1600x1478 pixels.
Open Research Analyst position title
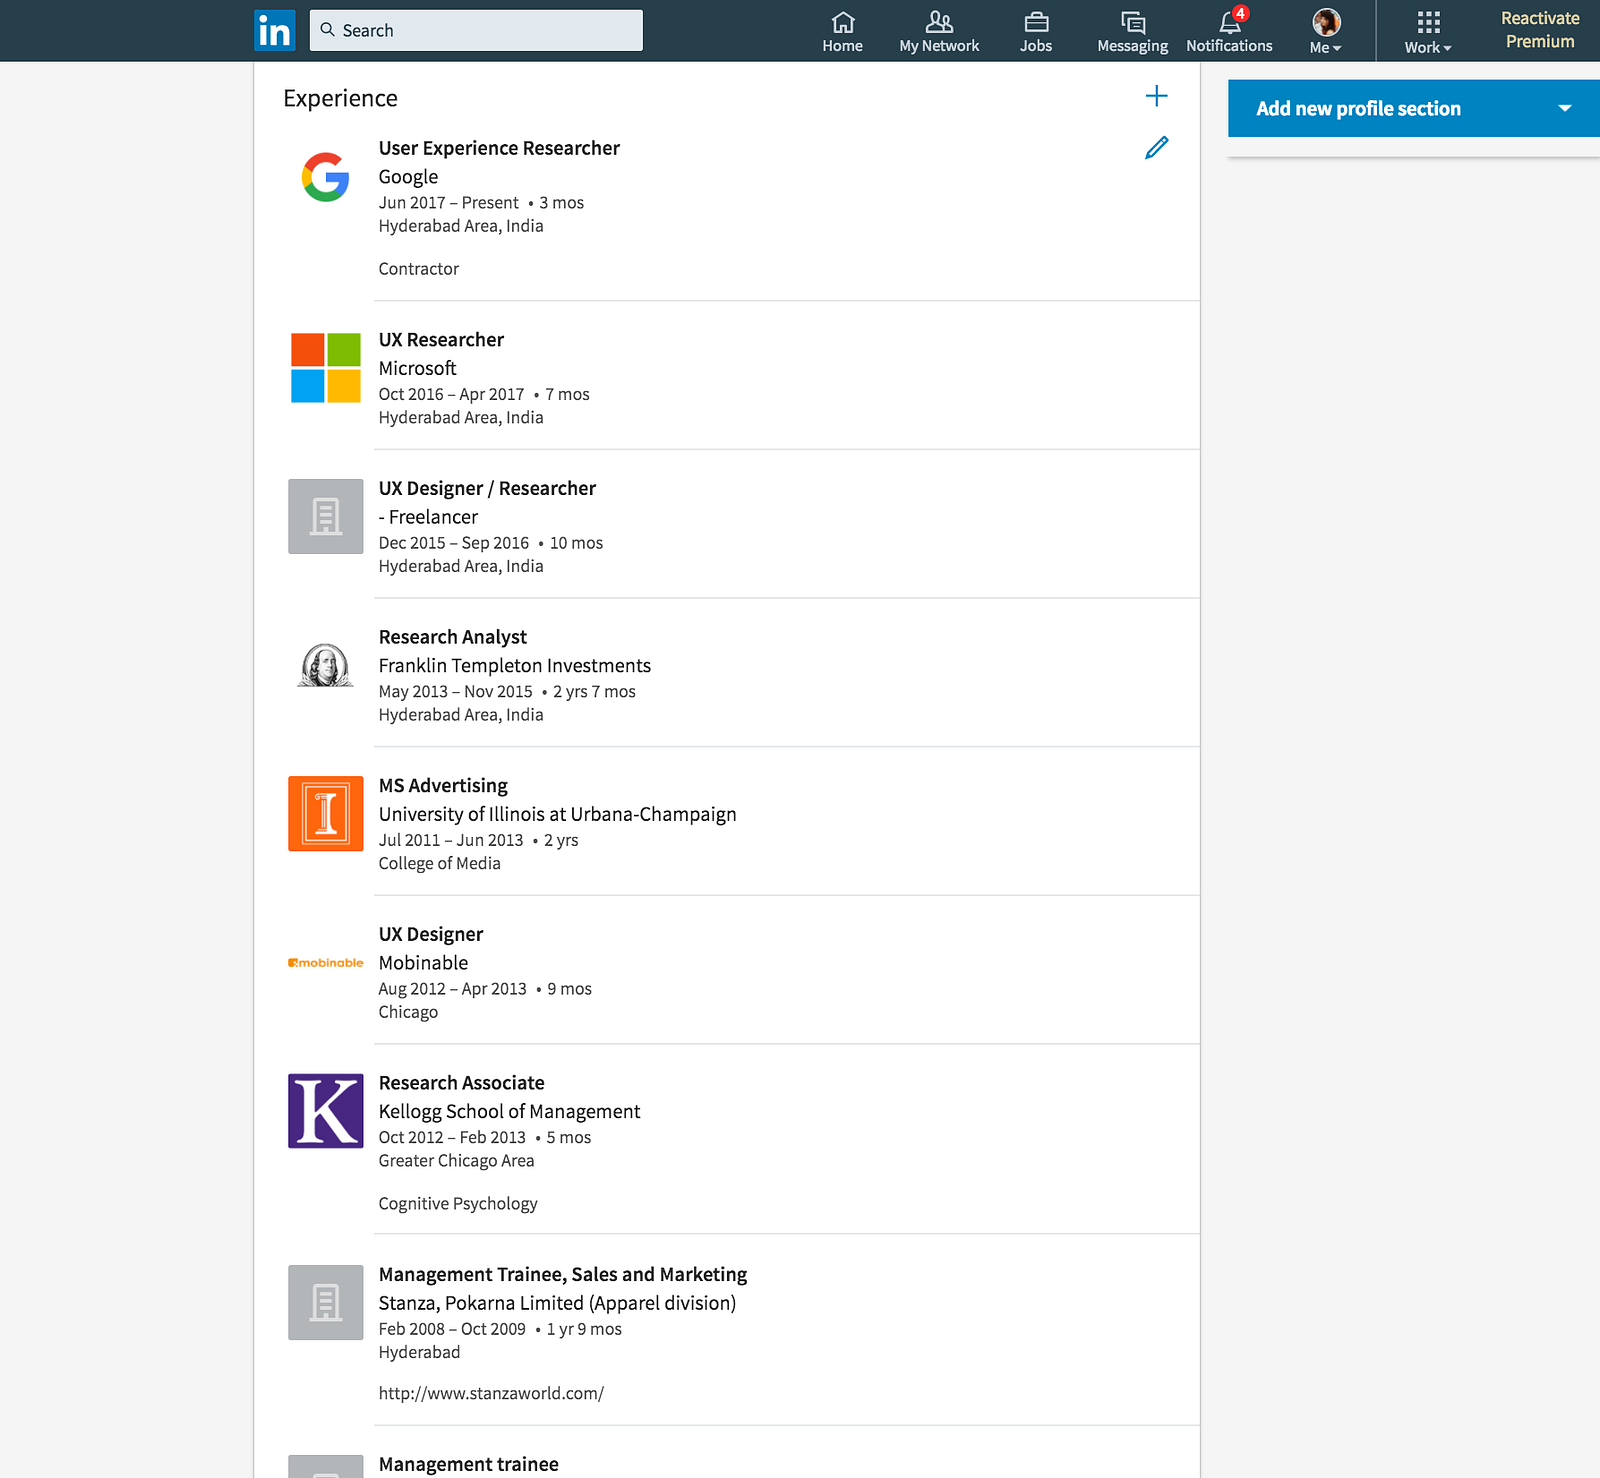[452, 637]
